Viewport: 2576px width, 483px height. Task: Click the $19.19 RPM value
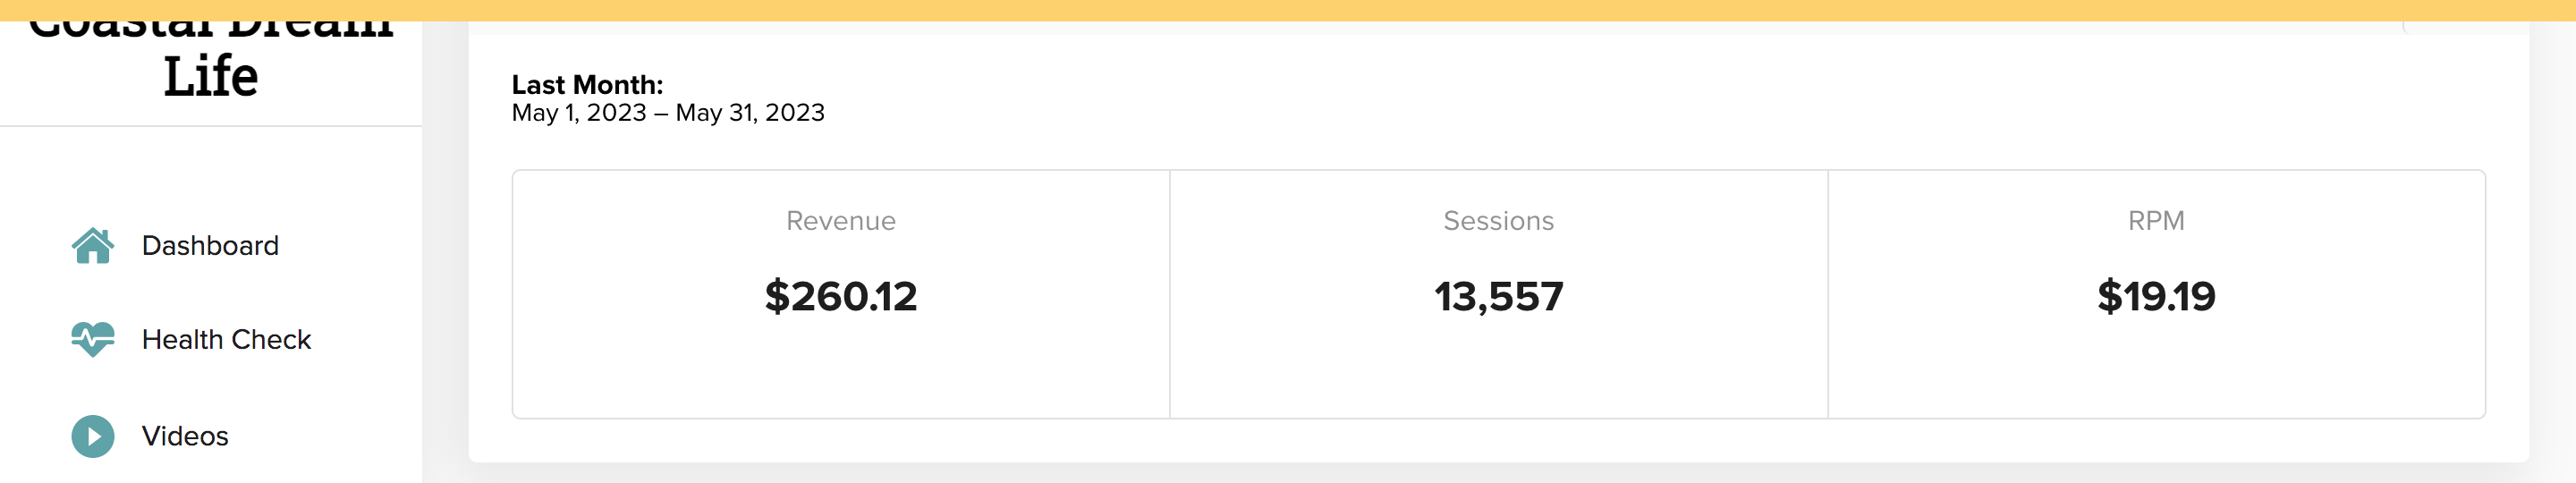point(2156,296)
